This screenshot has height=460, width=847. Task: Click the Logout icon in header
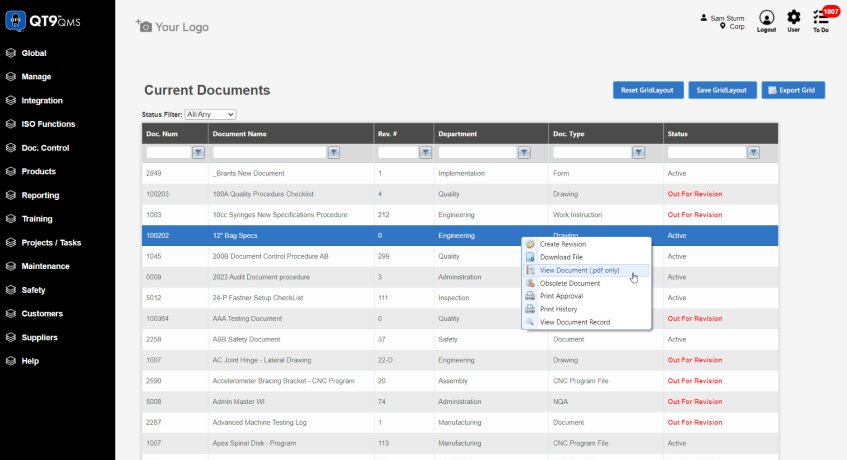click(766, 17)
